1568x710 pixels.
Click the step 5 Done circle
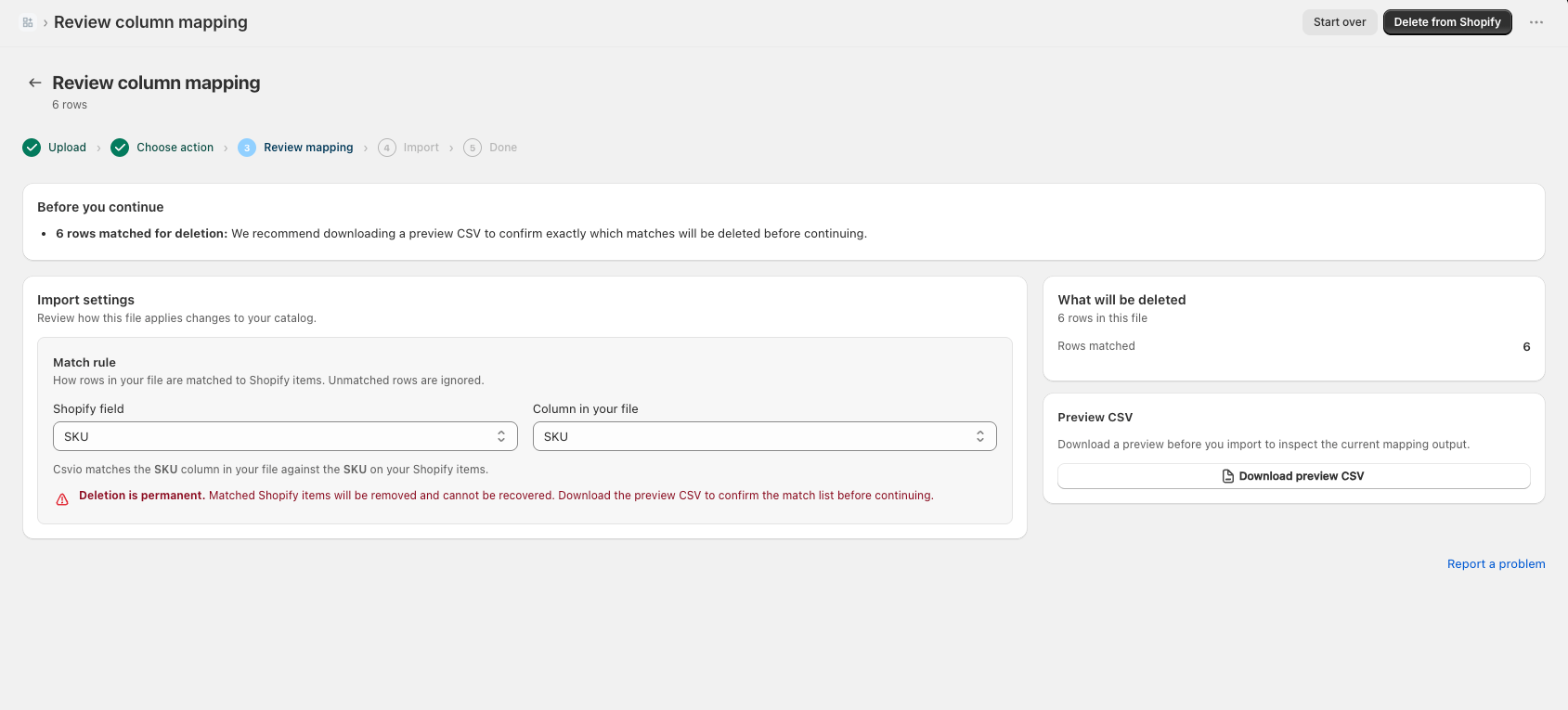[x=472, y=148]
